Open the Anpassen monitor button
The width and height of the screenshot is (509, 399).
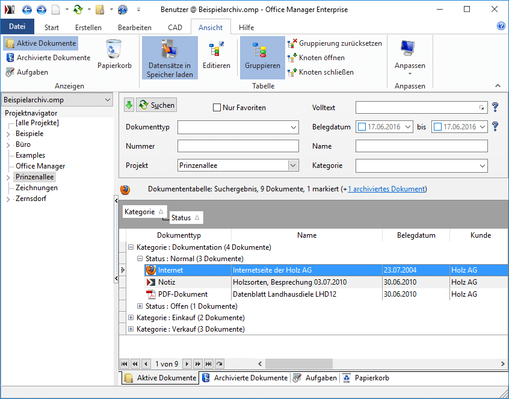click(410, 56)
